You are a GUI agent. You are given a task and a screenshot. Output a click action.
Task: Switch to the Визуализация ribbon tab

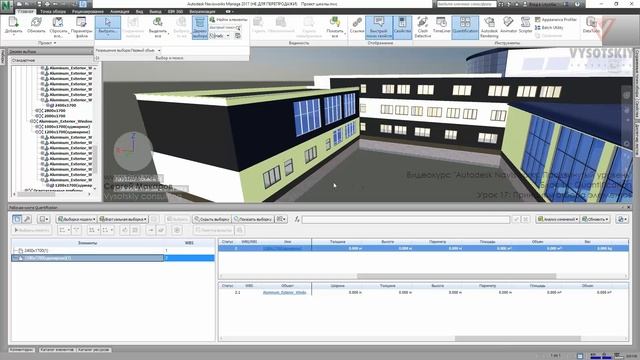(x=202, y=11)
